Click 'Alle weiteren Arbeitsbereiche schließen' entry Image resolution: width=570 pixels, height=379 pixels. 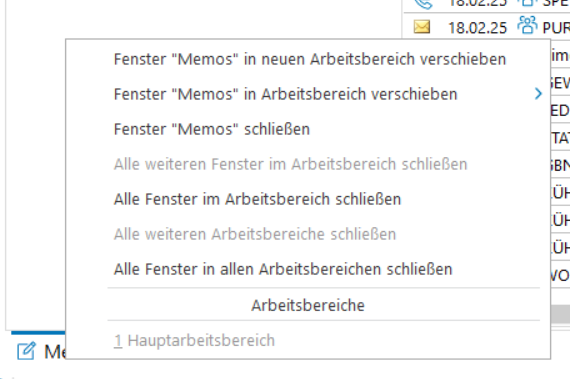click(254, 234)
